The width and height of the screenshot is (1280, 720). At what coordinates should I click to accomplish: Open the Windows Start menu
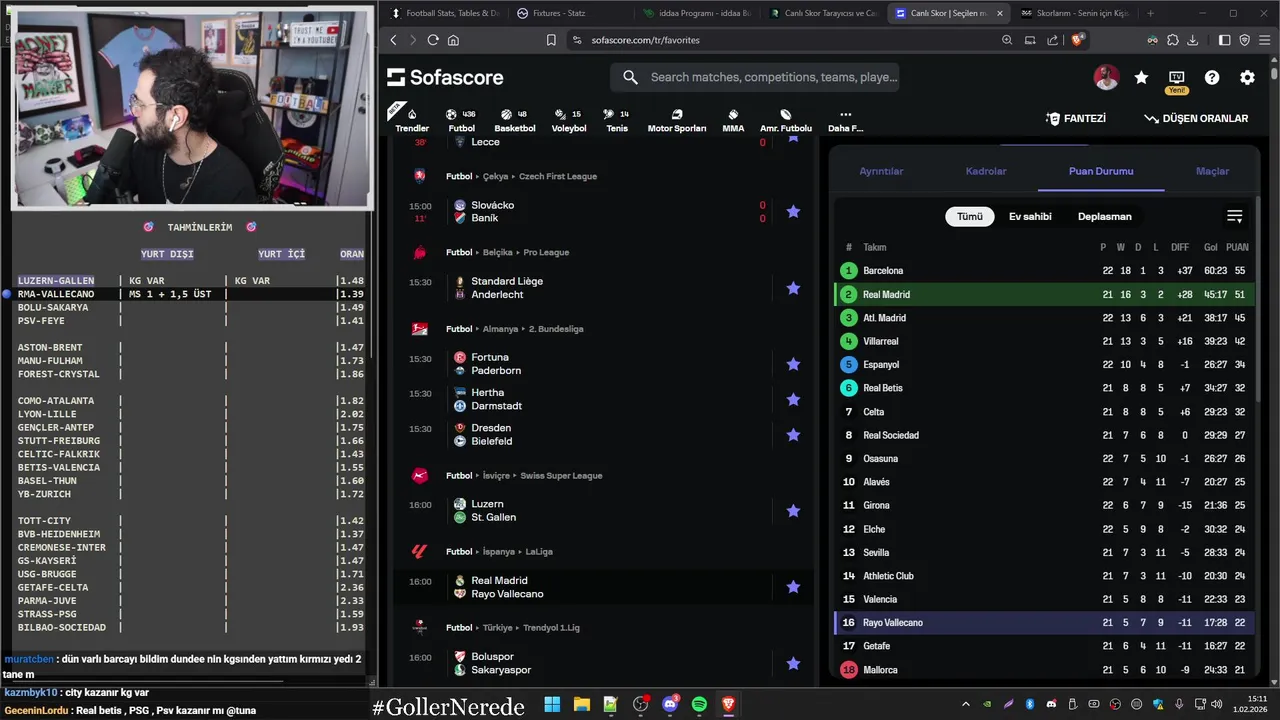(x=552, y=704)
